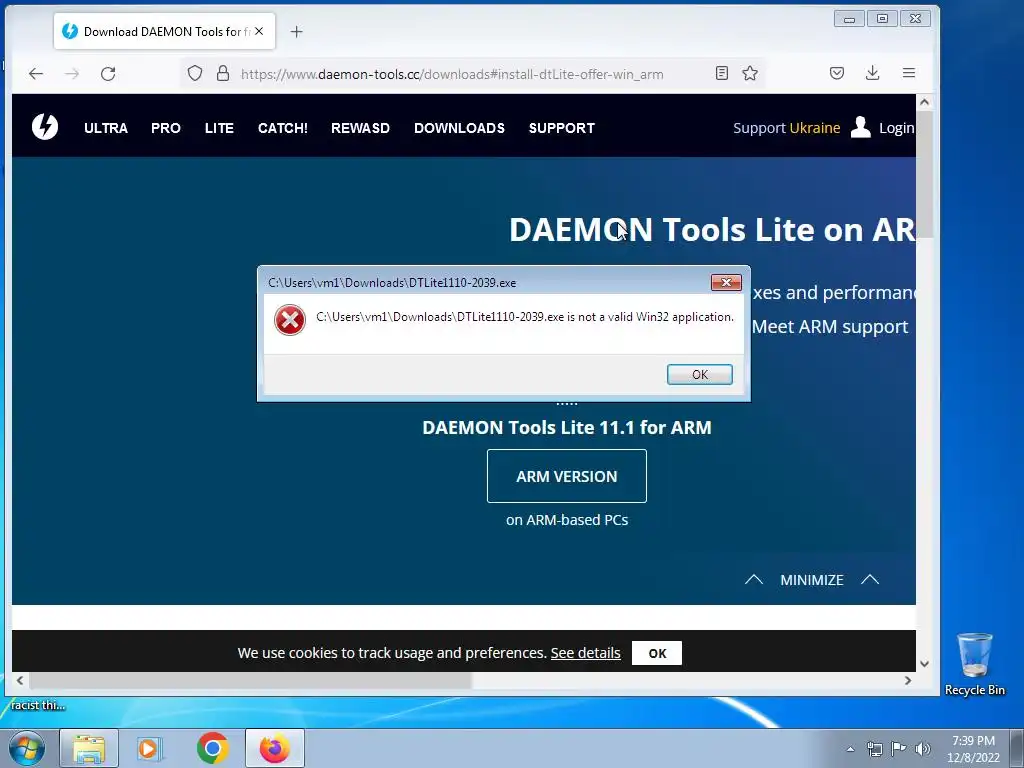
Task: Click the page scrollbar down arrow
Action: click(924, 664)
